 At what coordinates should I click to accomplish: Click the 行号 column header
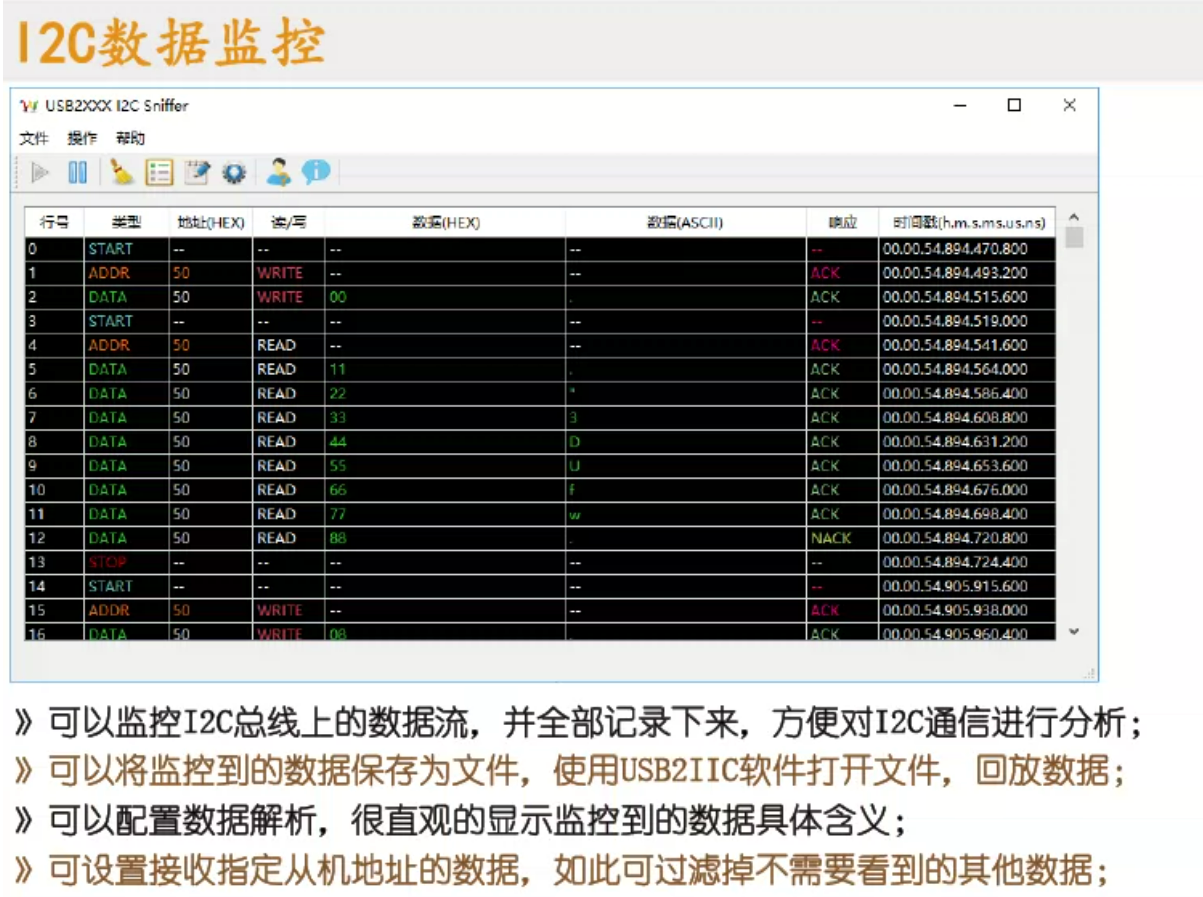54,223
